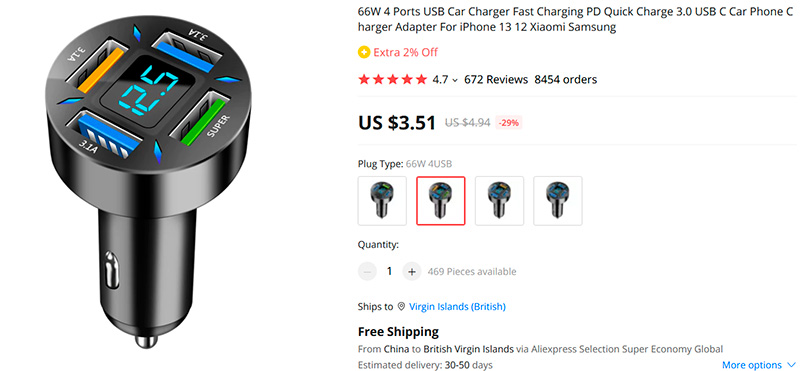Click the US $3.51 price
Screen dimensions: 800x371
pyautogui.click(x=397, y=123)
